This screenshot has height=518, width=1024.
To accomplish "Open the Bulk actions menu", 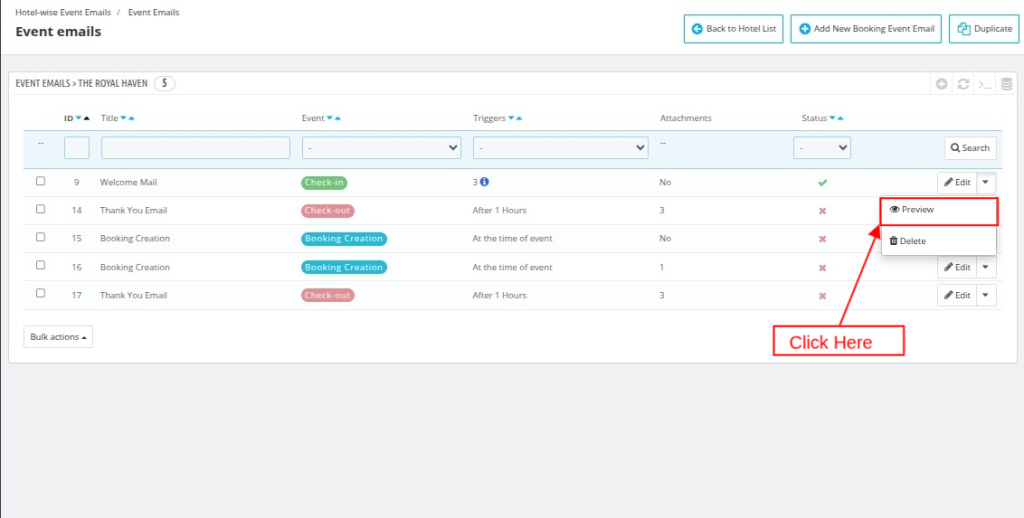I will tap(58, 337).
